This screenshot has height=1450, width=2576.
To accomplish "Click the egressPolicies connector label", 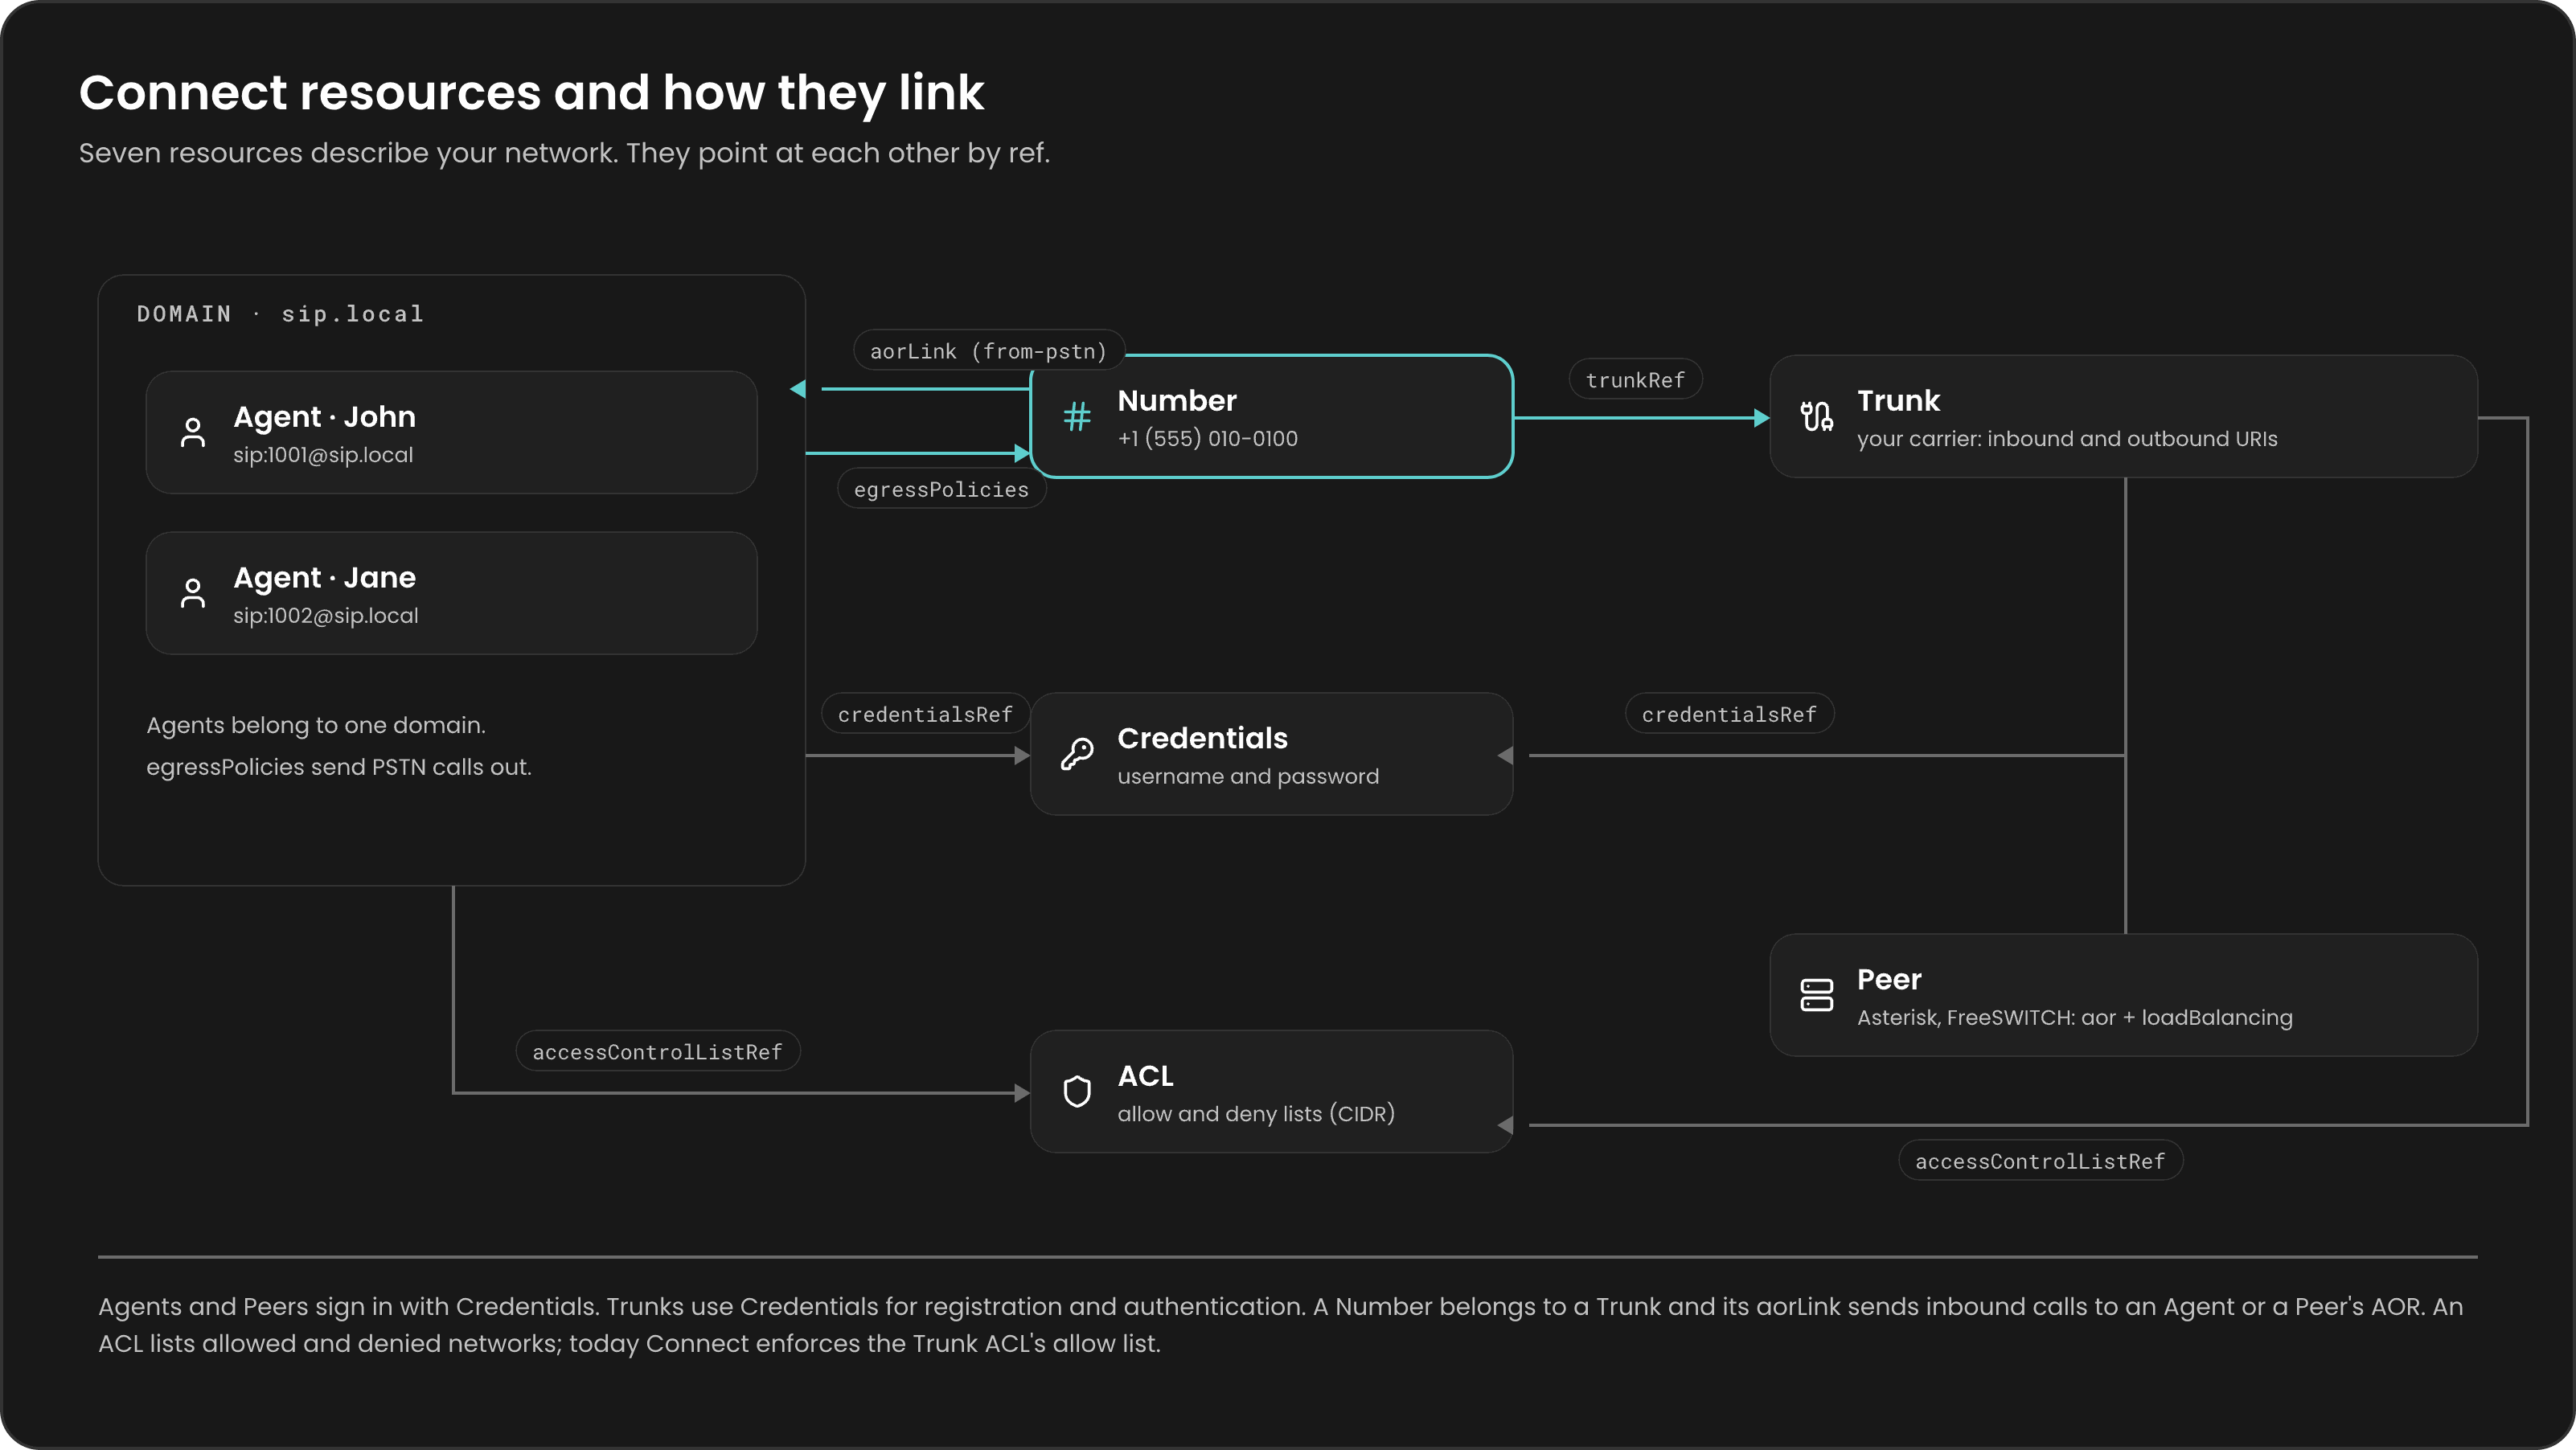I will click(941, 489).
